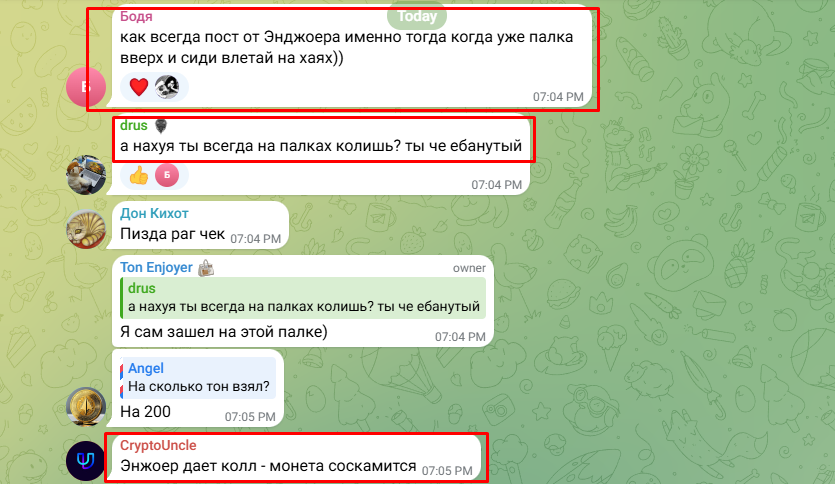Click the red heart reaction on Бодя's message
This screenshot has width=835, height=484.
pos(139,86)
